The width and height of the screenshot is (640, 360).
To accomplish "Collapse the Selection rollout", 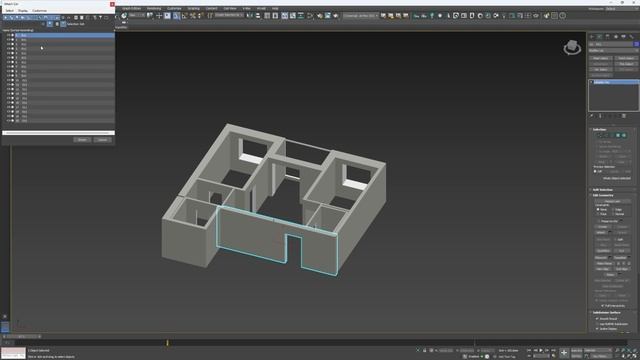I will pos(600,129).
